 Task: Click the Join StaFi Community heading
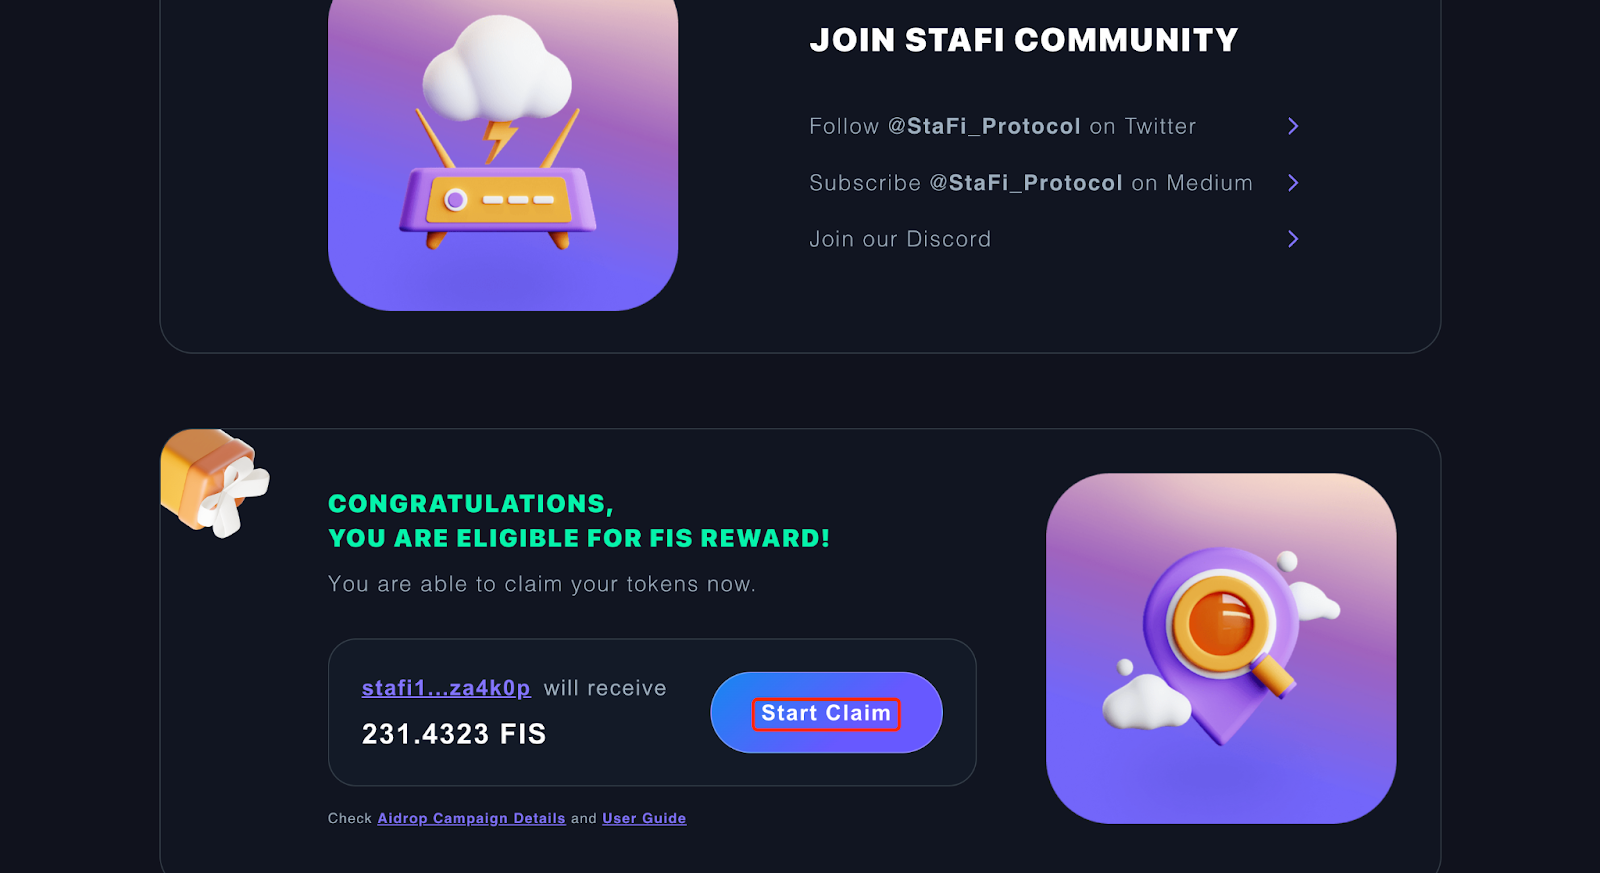click(1024, 40)
